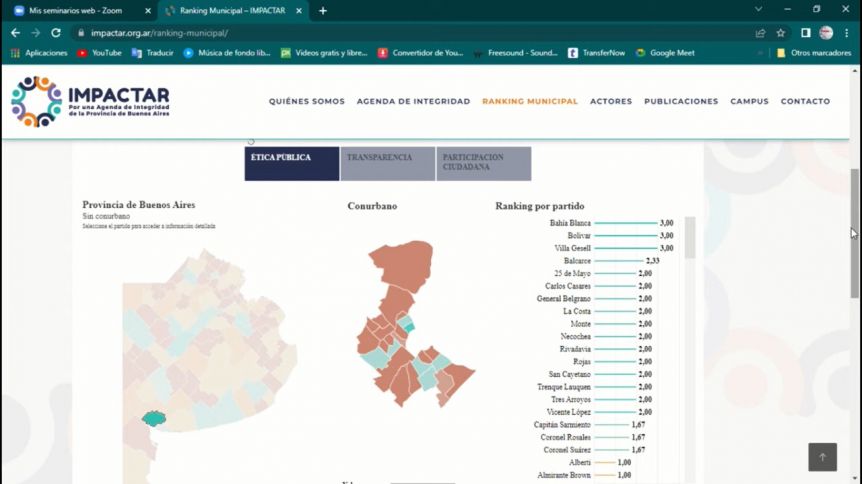The height and width of the screenshot is (484, 862).
Task: Open the Google Meet bookmark
Action: pyautogui.click(x=665, y=53)
